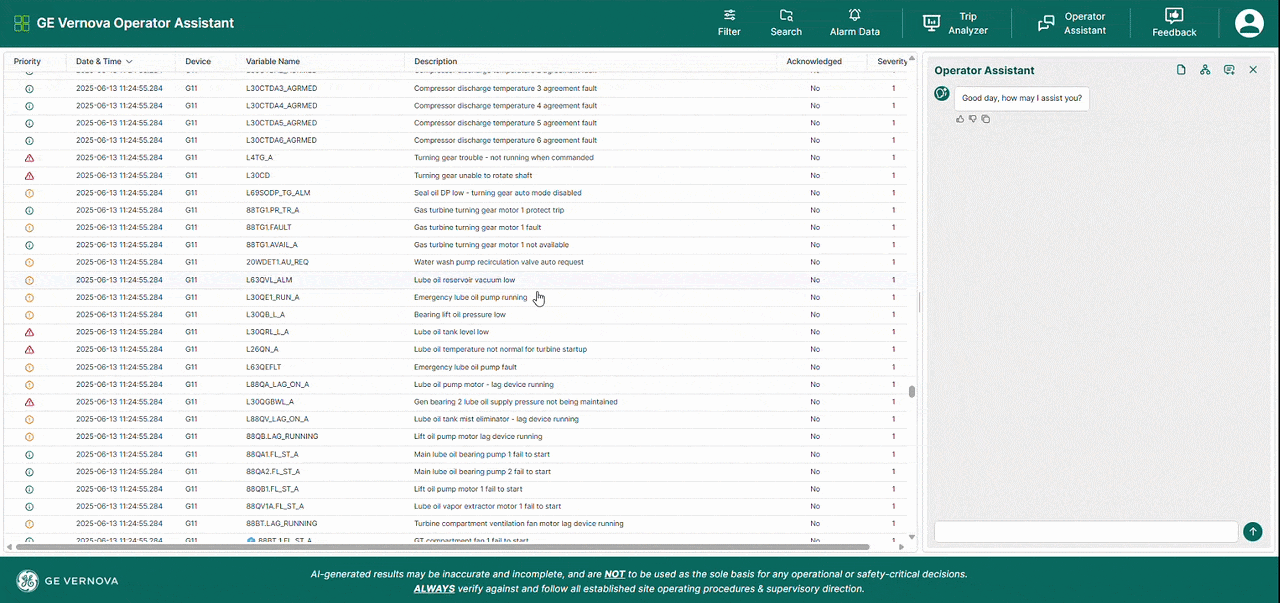Screen dimensions: 1280x603
Task: Select the 20WDET1.AU_REQ variable name
Action: (x=277, y=262)
